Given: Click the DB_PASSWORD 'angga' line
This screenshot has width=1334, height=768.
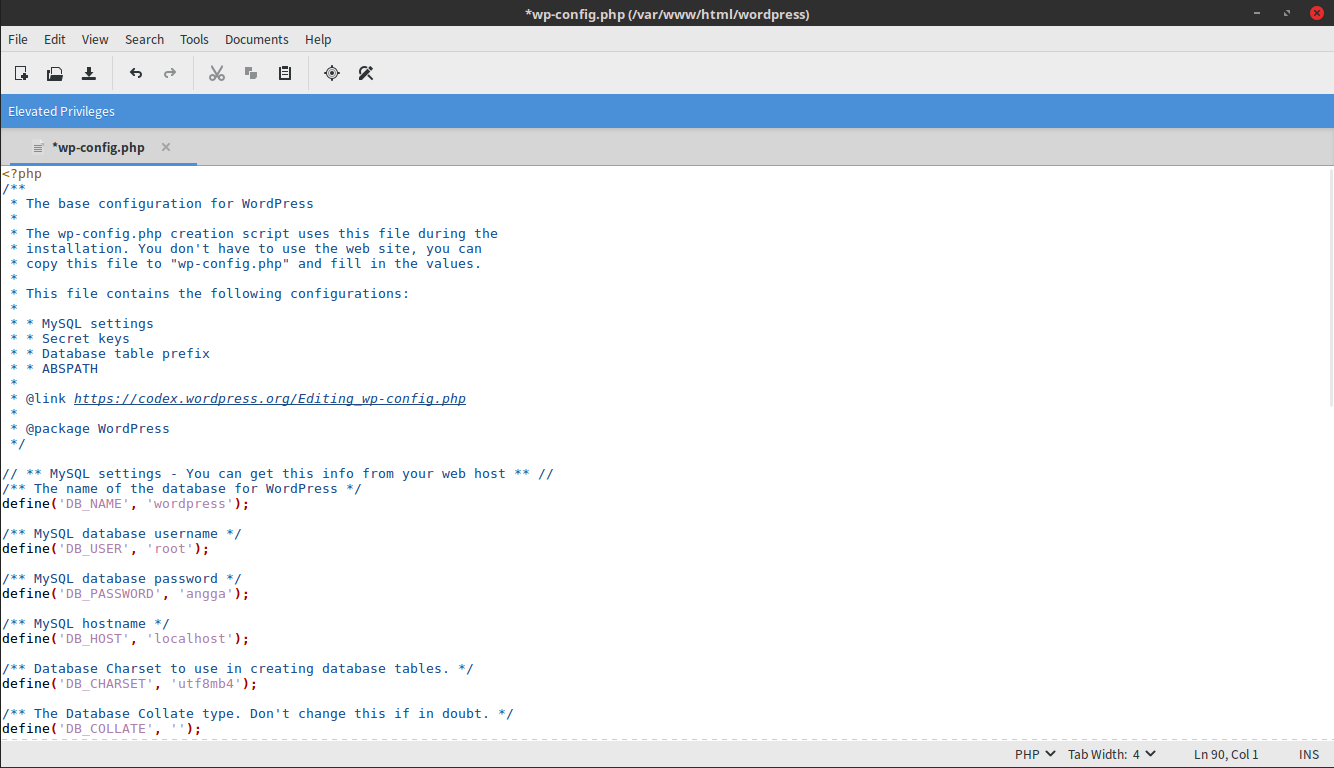Looking at the screenshot, I should 125,594.
